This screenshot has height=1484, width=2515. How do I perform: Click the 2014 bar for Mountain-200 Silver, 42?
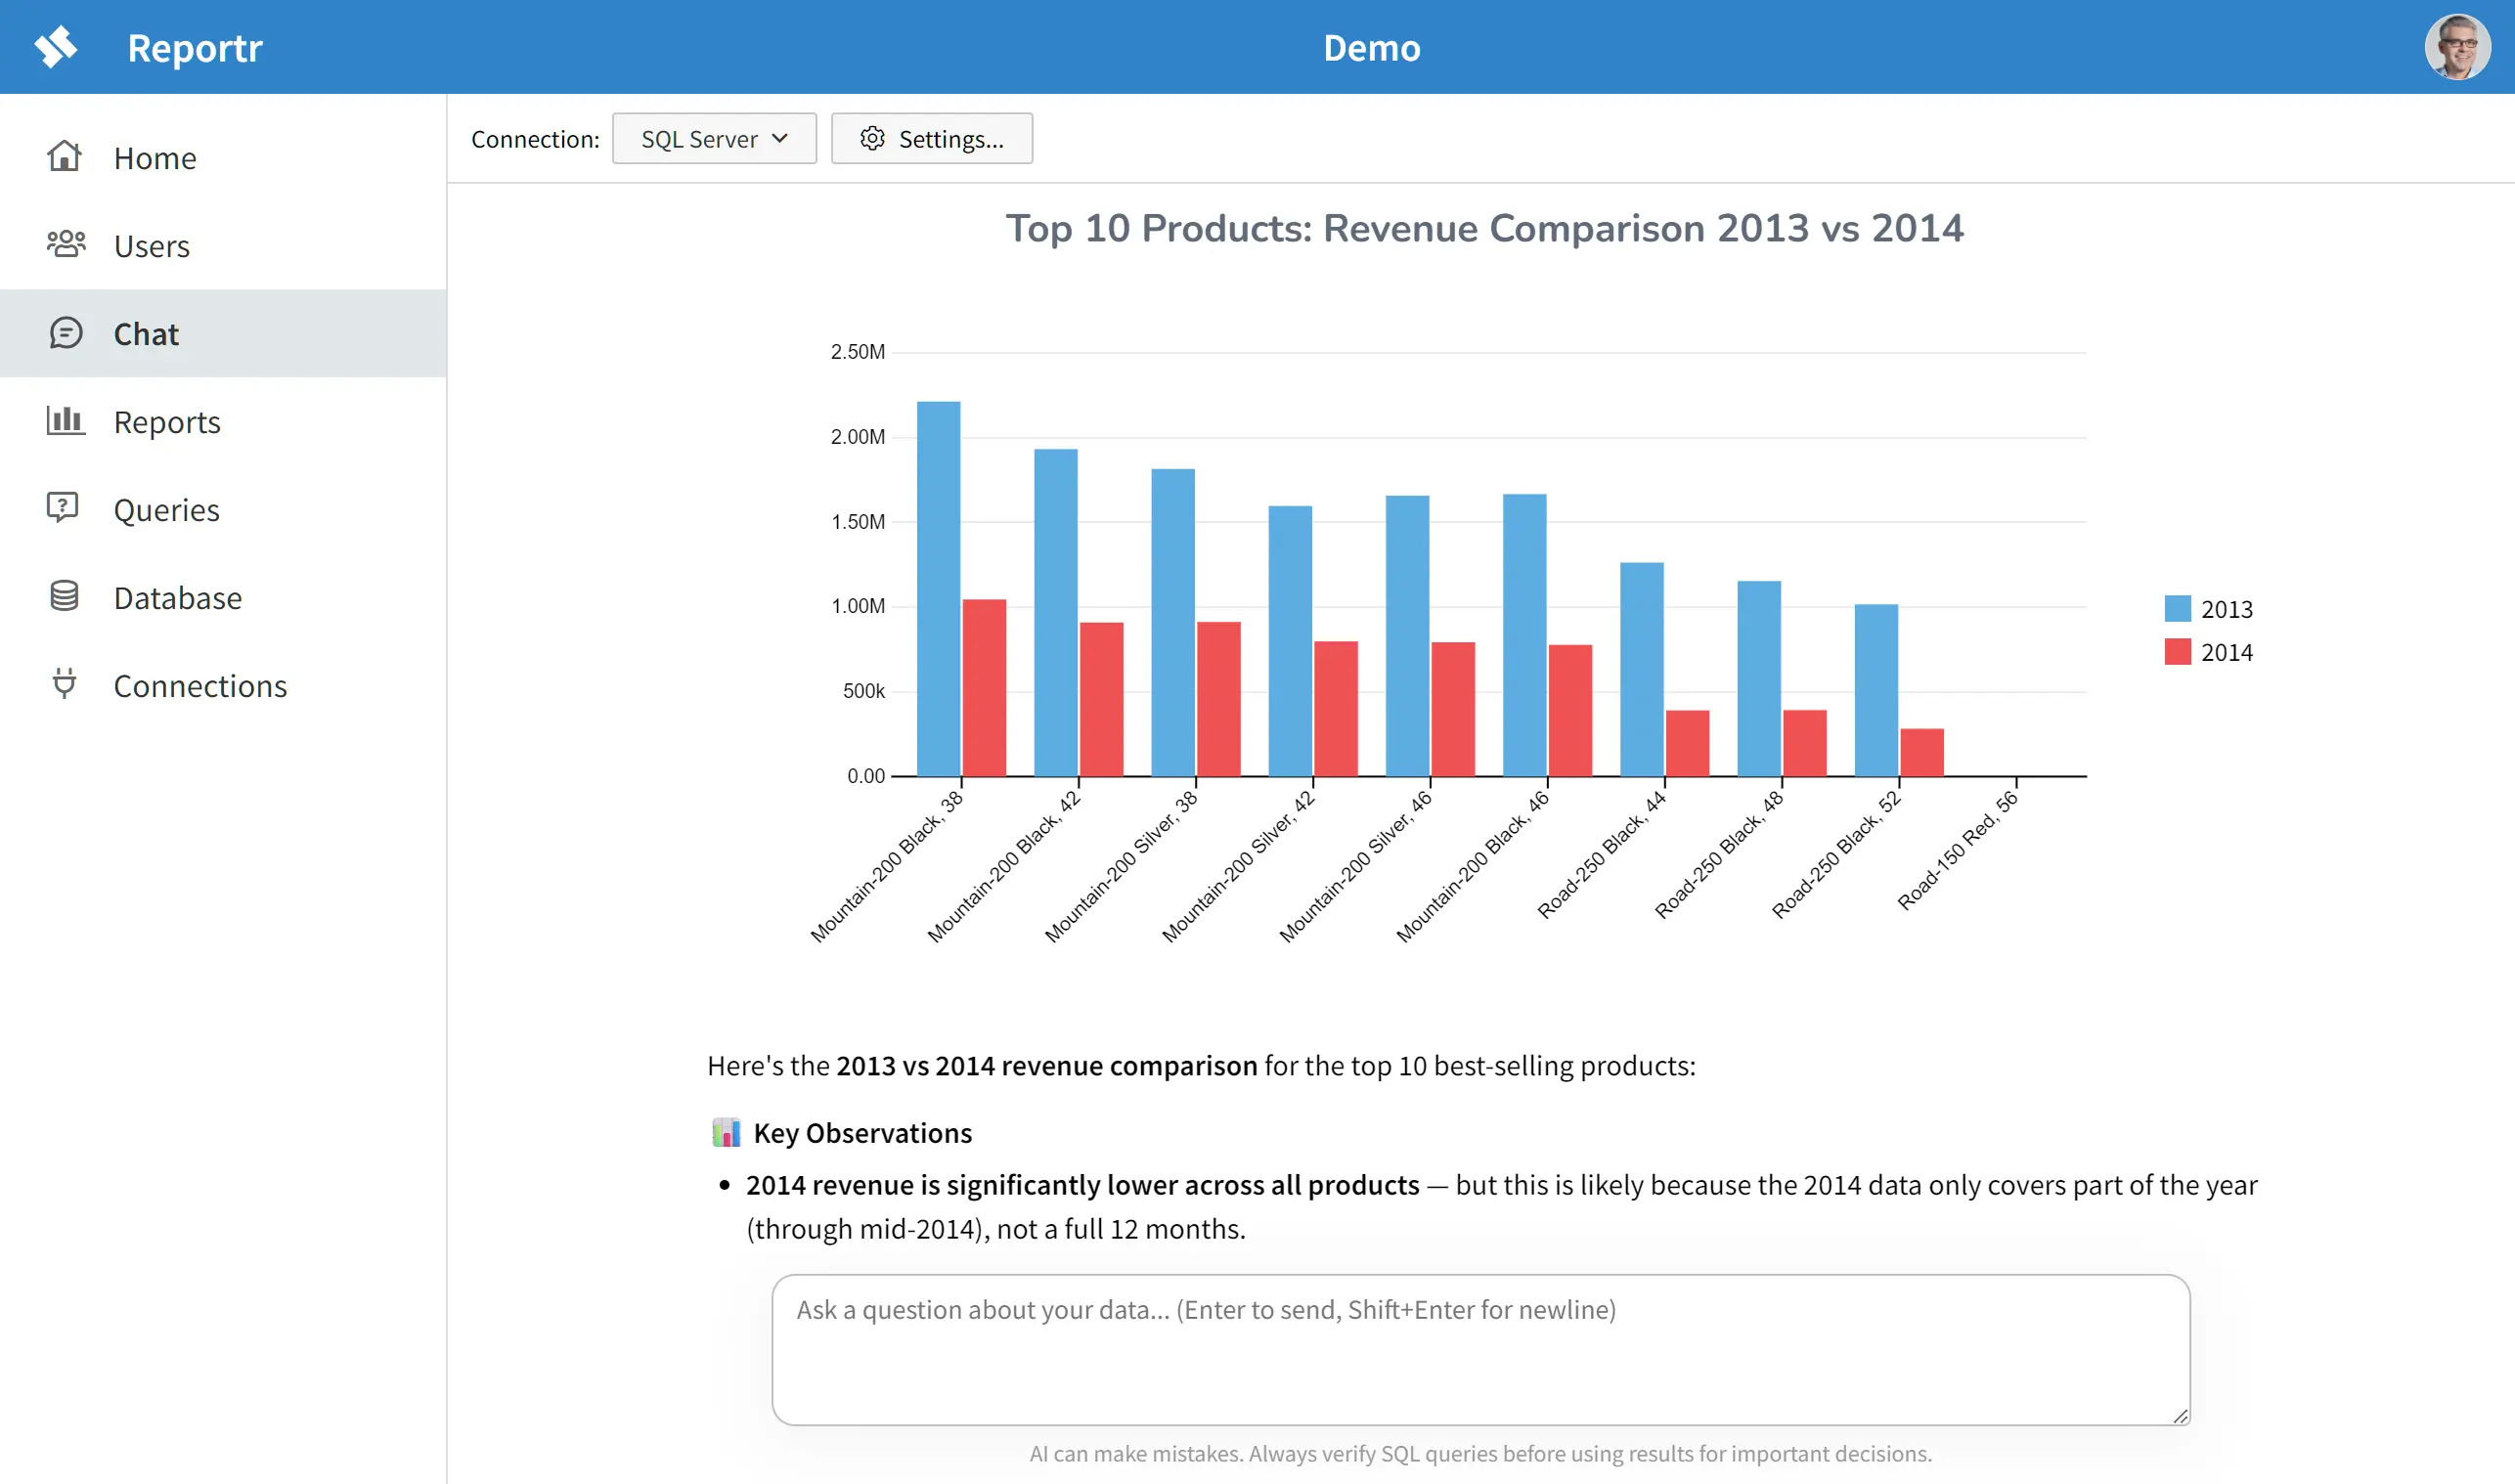click(1336, 708)
